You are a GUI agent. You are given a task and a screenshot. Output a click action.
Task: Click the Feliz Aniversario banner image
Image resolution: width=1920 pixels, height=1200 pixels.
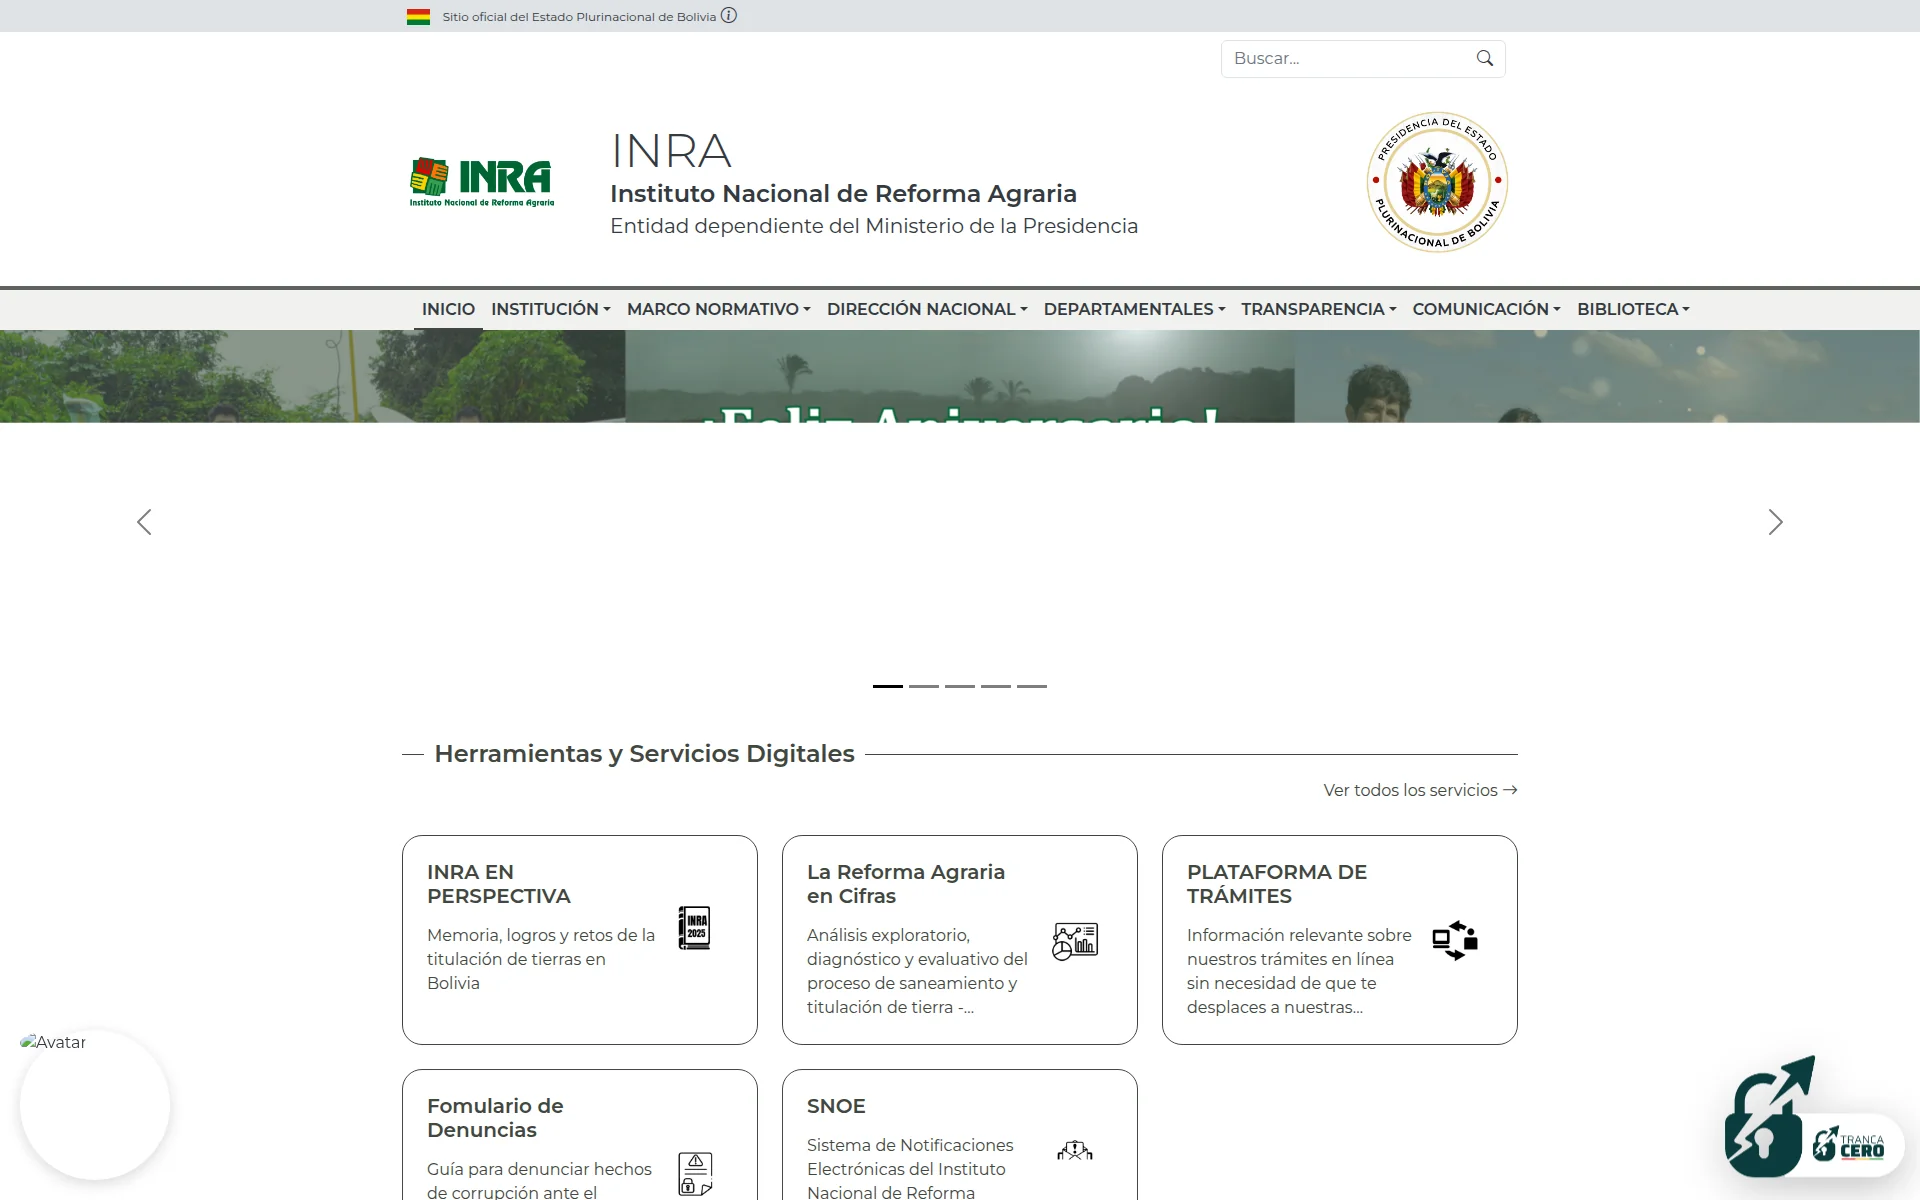[960, 376]
